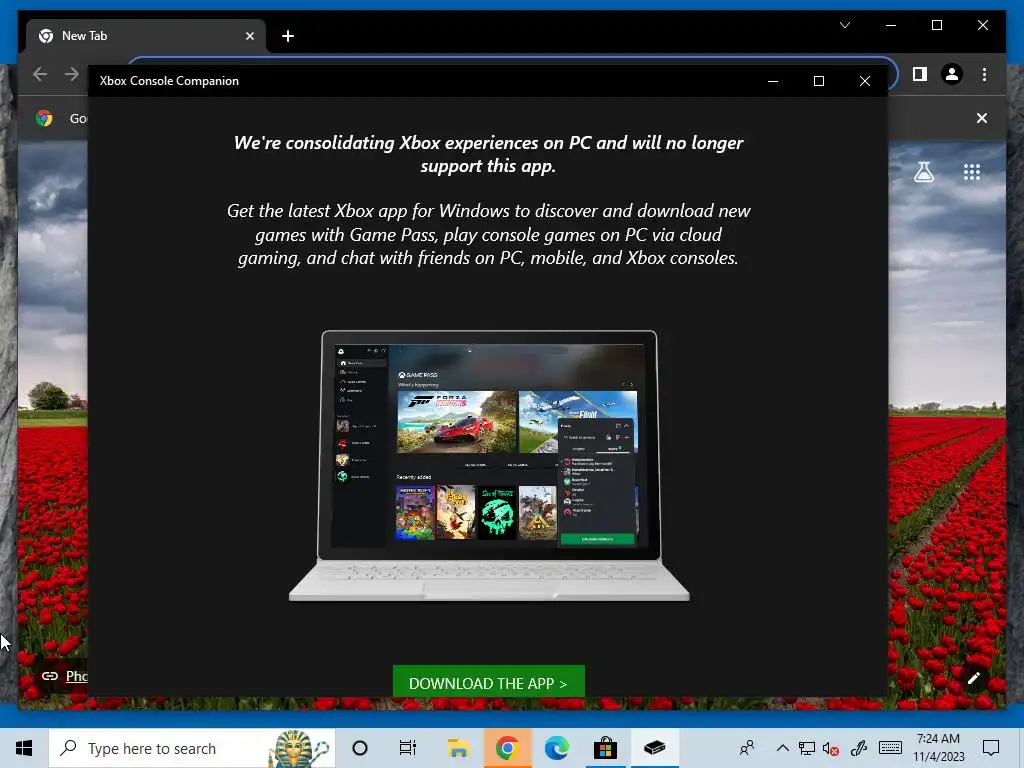The height and width of the screenshot is (768, 1024).
Task: Expand hidden system tray icons
Action: click(782, 748)
